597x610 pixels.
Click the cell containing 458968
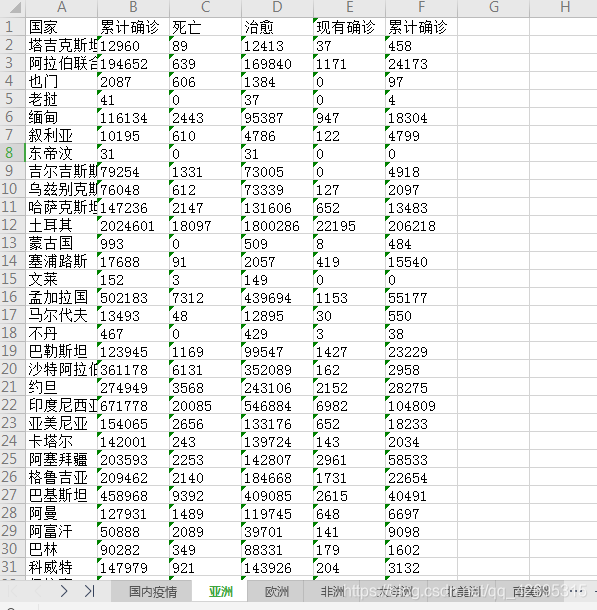(x=133, y=495)
